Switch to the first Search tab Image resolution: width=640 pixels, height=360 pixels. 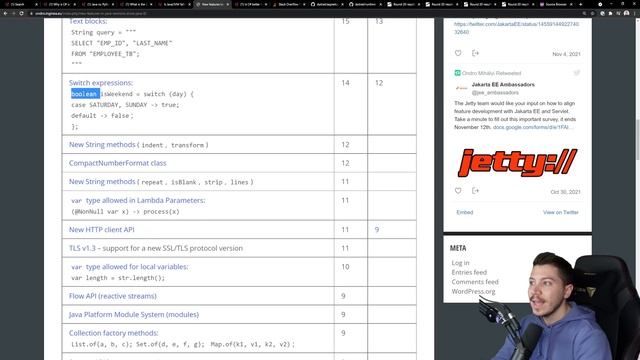[20, 4]
